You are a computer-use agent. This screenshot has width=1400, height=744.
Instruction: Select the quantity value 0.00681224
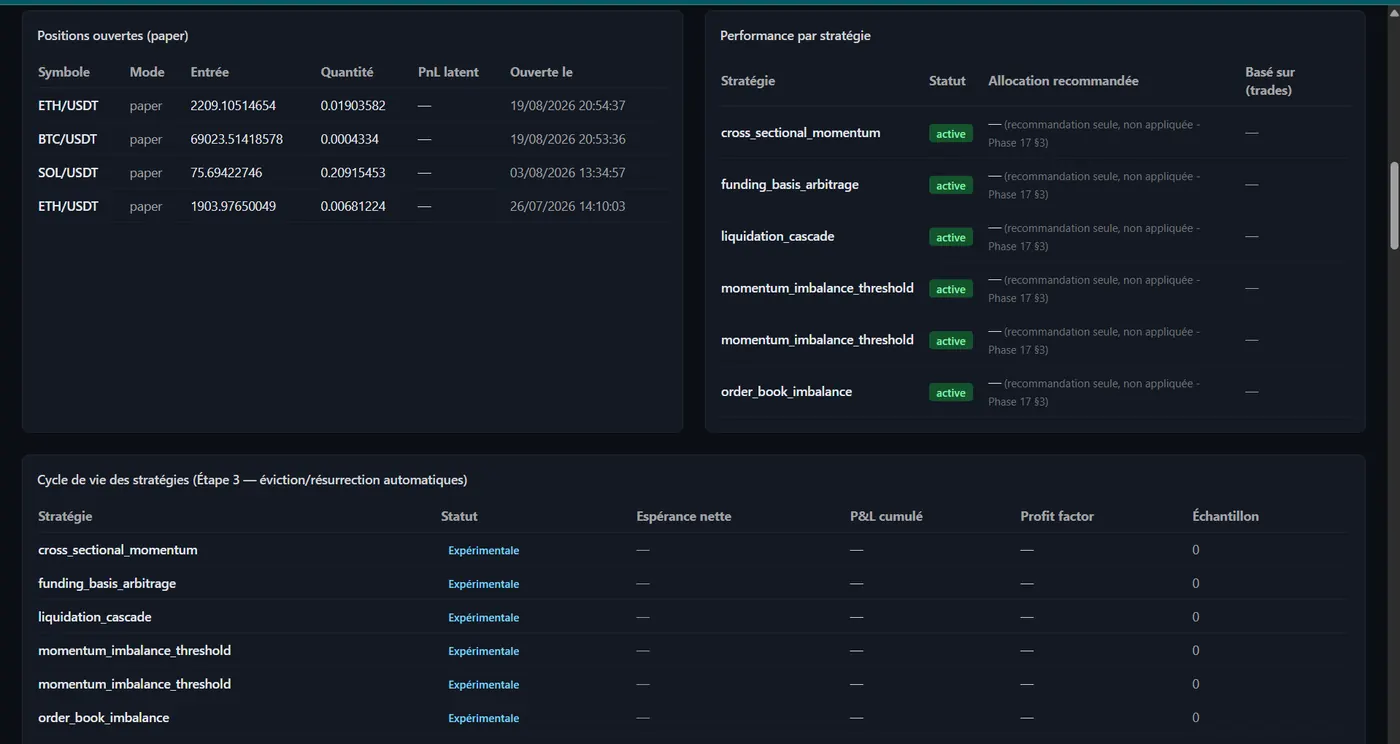point(353,206)
